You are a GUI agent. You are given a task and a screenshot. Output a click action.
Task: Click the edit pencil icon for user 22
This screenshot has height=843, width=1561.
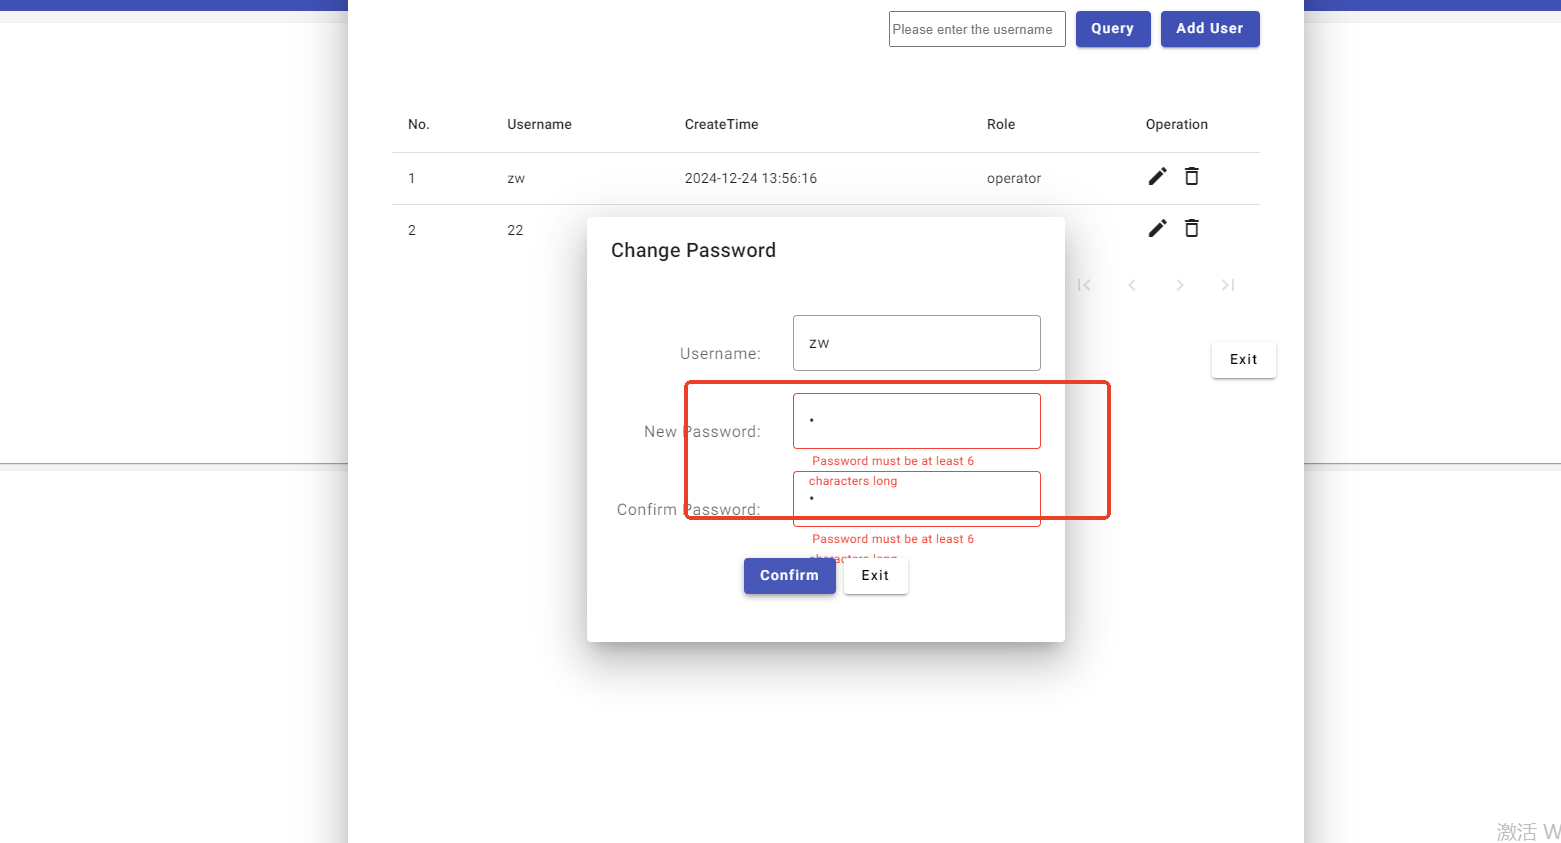1157,229
